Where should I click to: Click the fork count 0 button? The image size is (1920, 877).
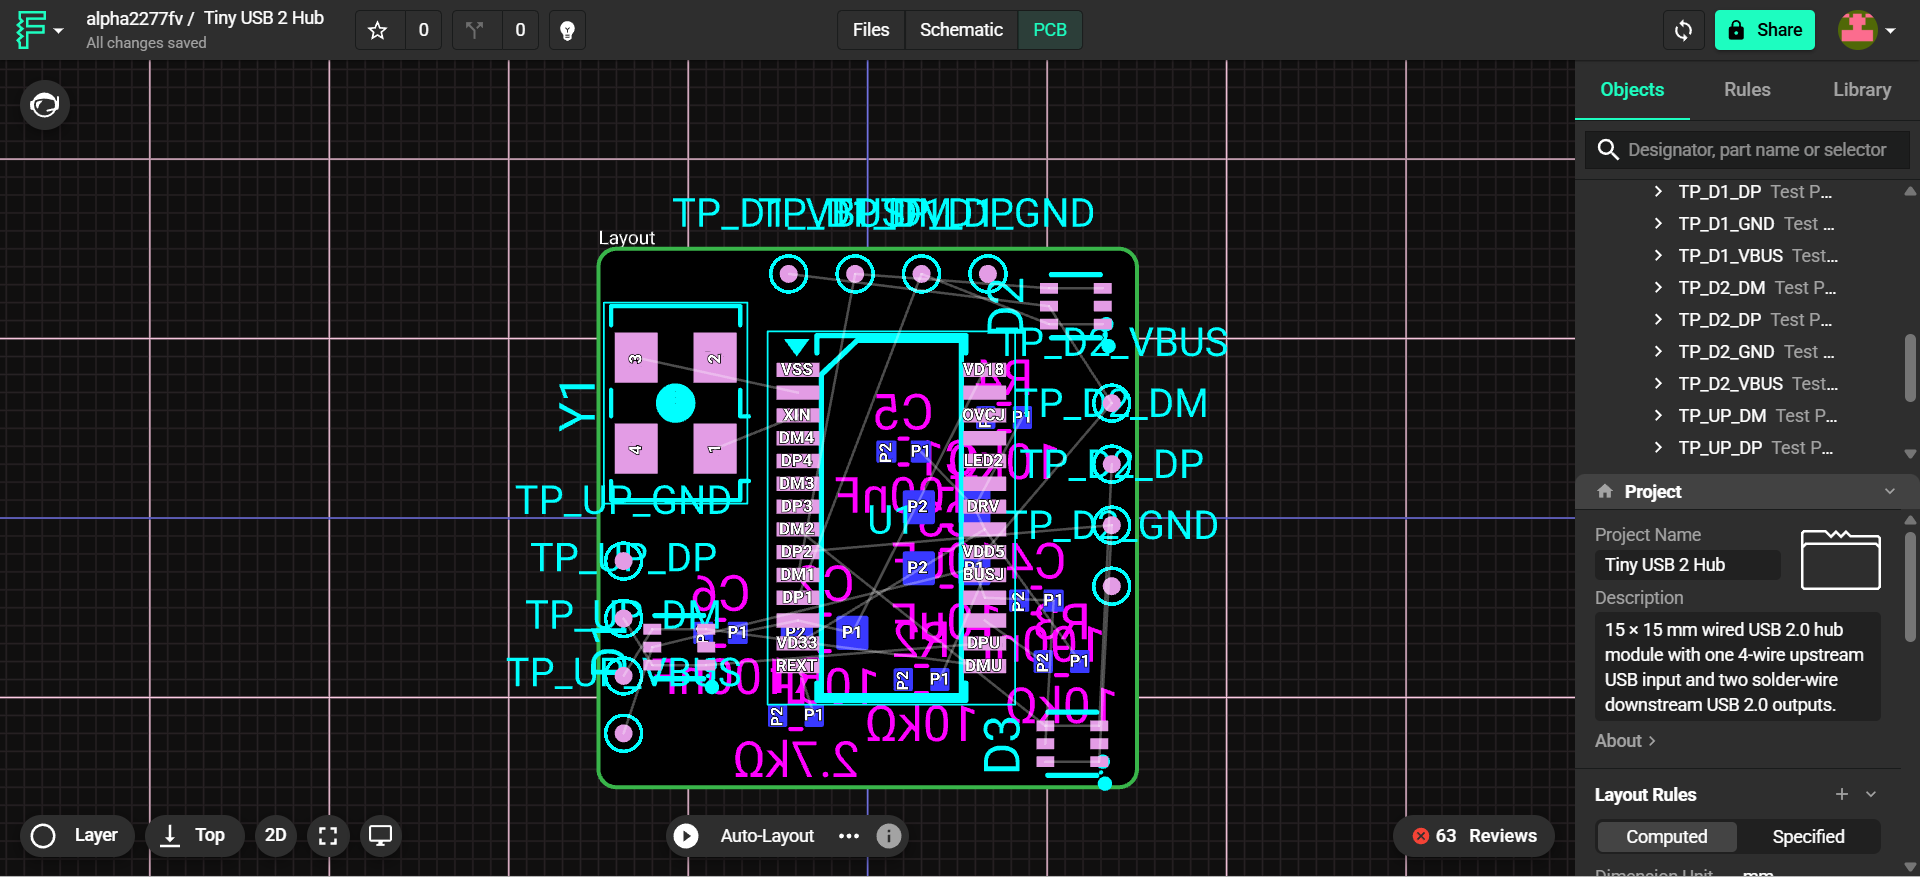click(520, 31)
